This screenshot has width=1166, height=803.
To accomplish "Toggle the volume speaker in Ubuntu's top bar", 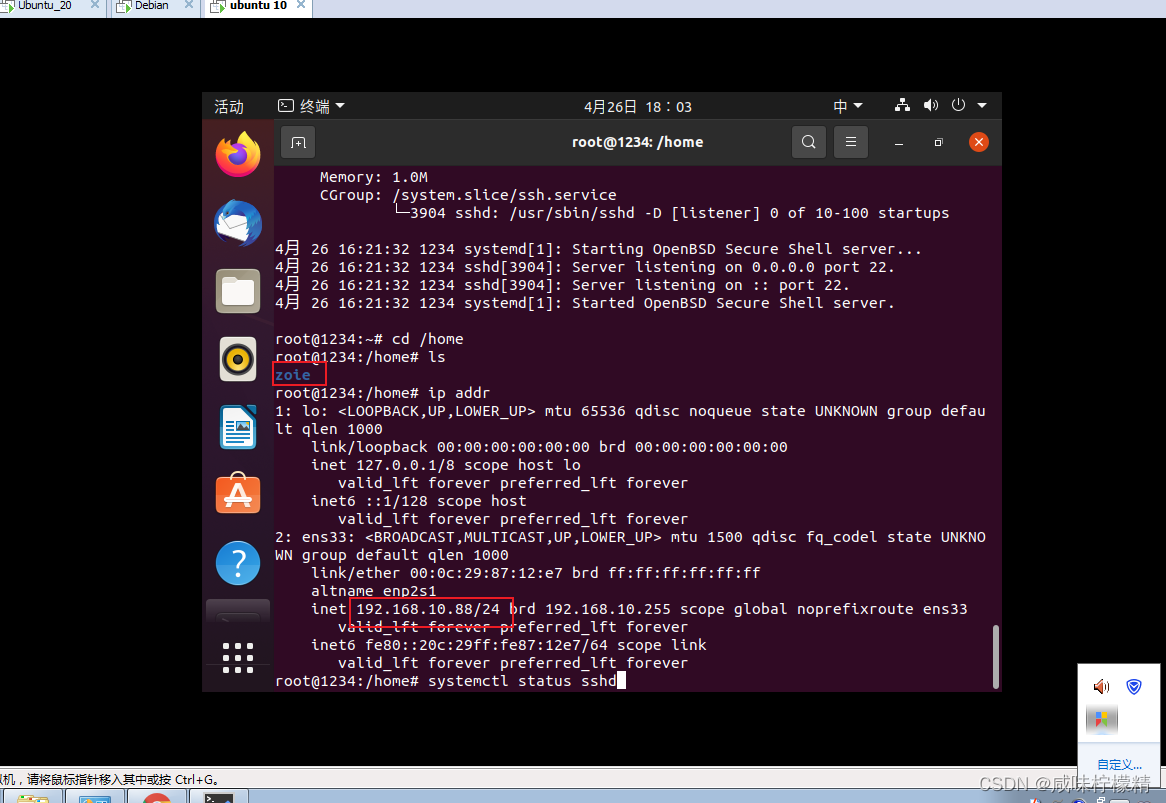I will (x=930, y=104).
